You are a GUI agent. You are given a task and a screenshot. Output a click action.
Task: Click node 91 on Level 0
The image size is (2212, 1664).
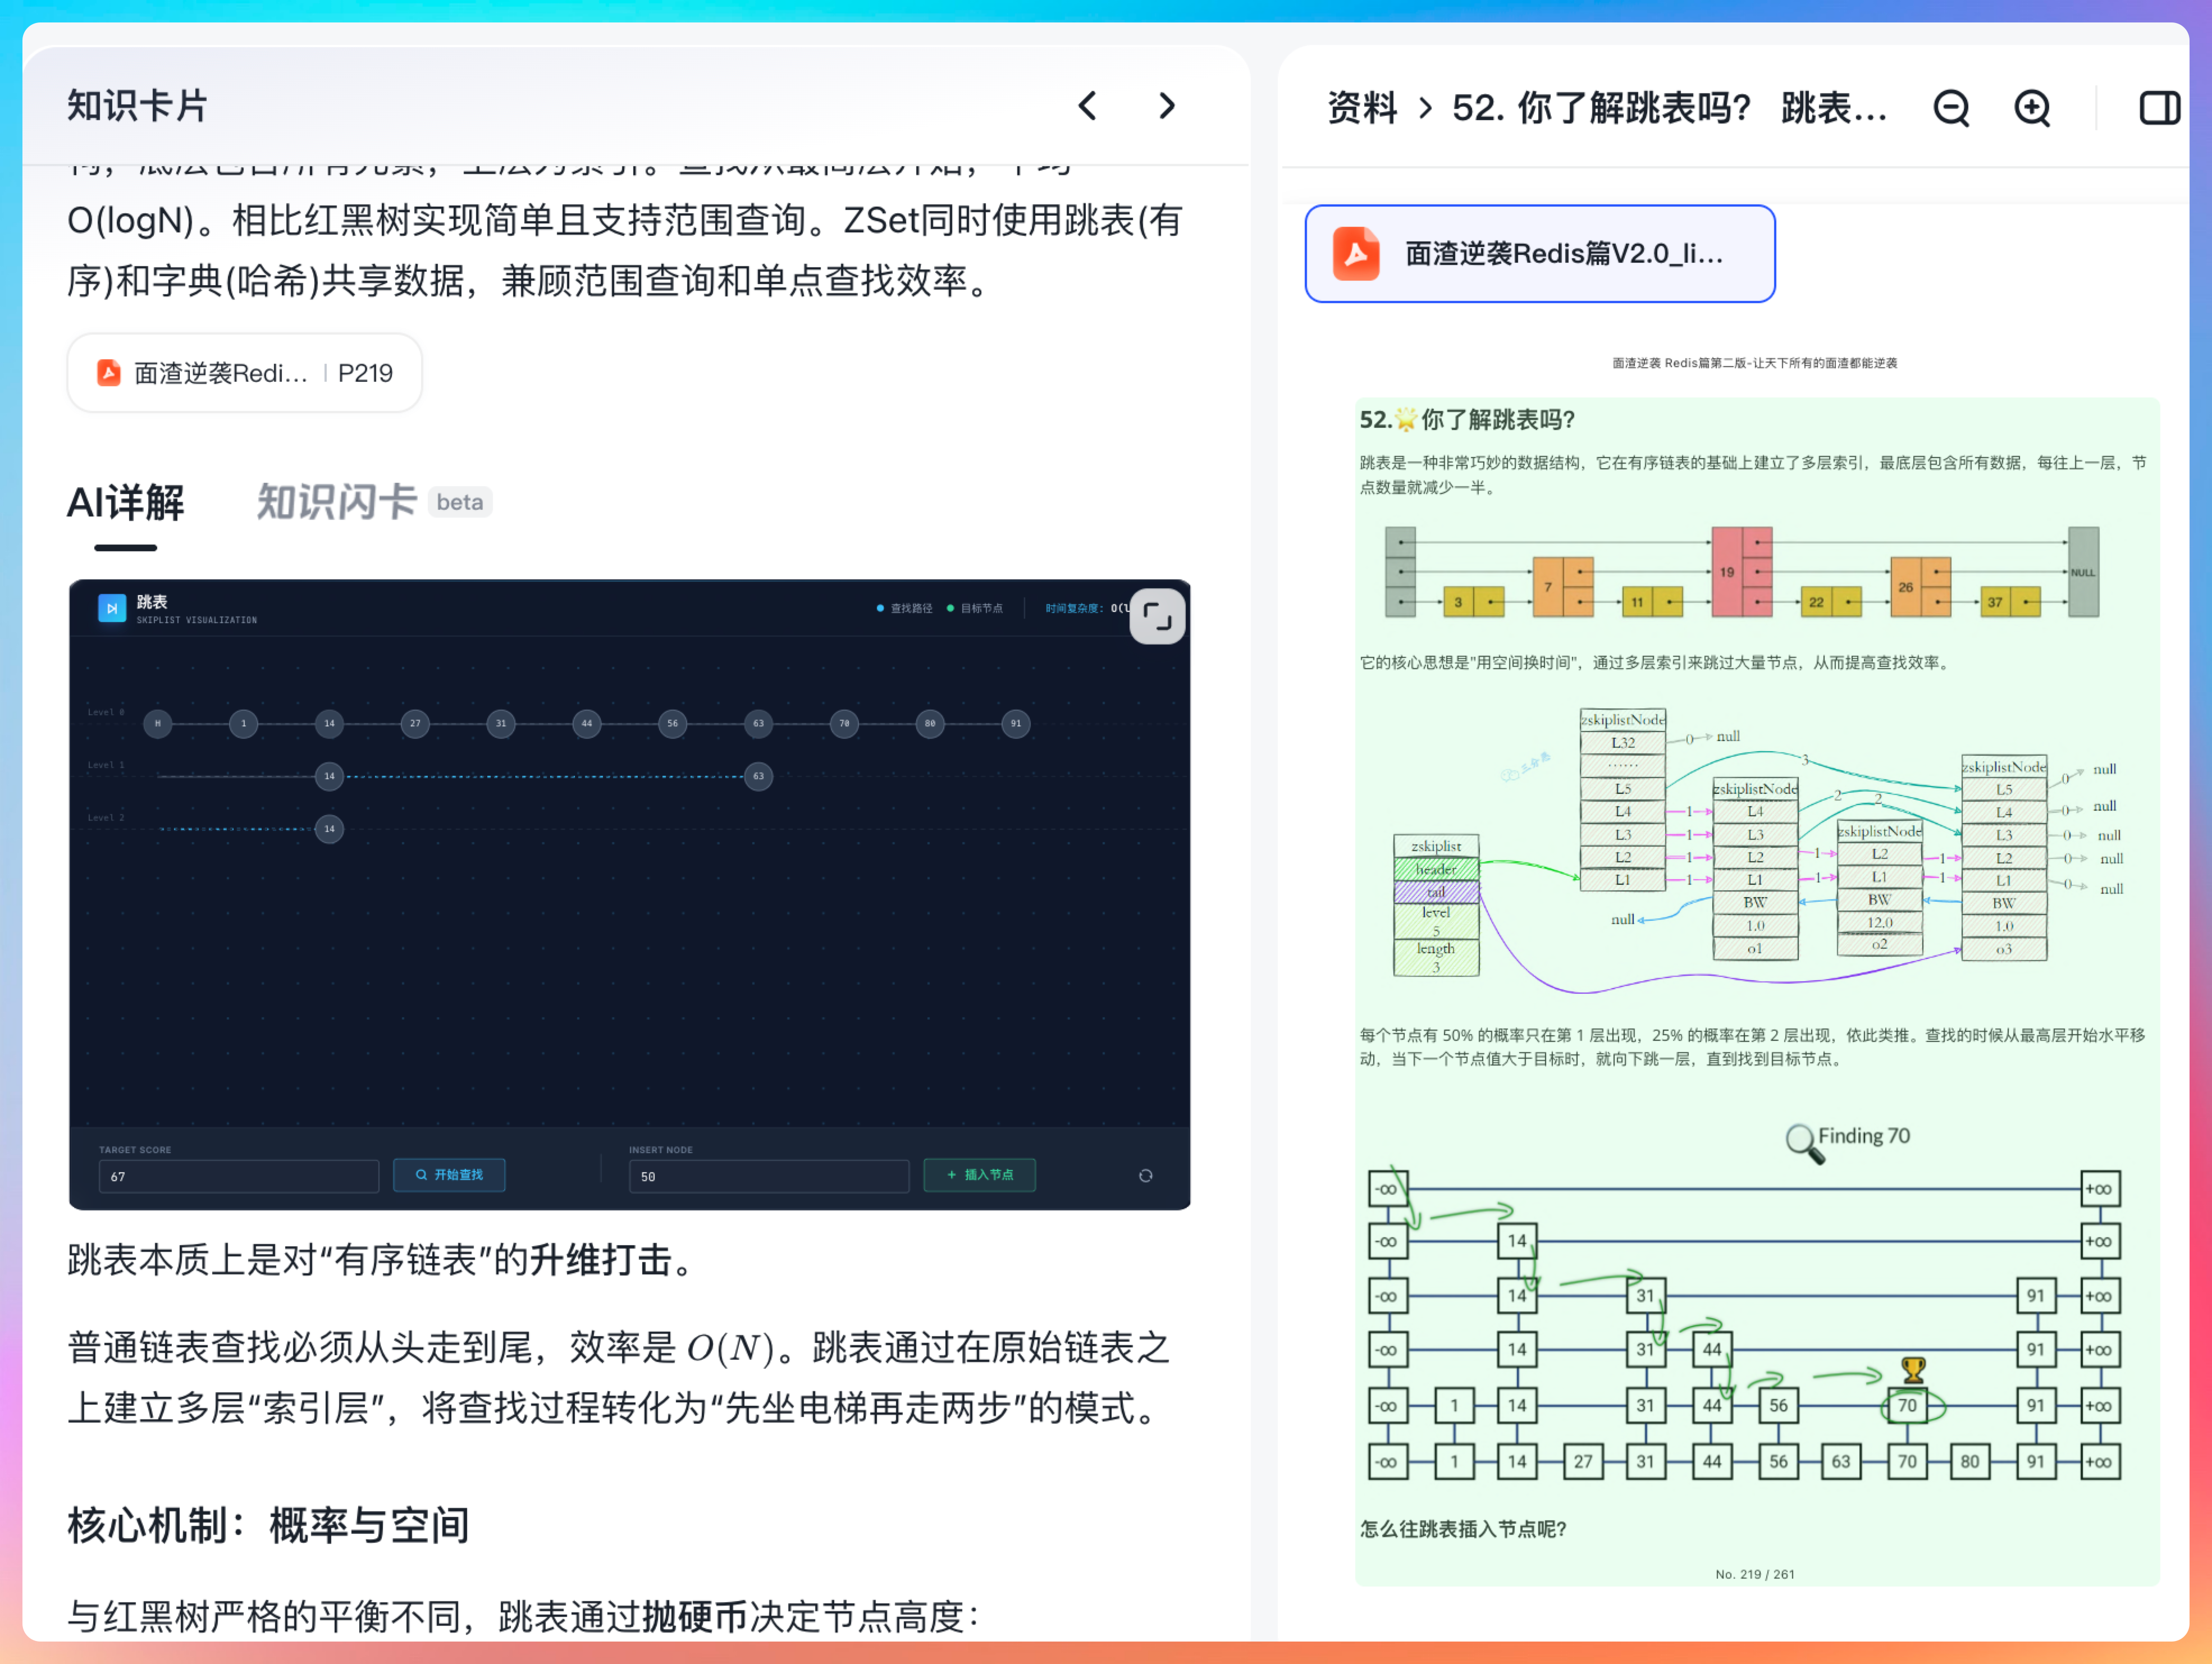click(1015, 723)
